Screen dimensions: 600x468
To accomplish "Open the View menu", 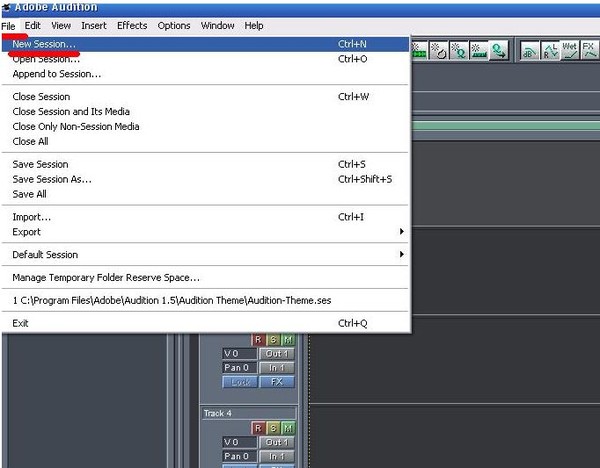I will point(61,26).
